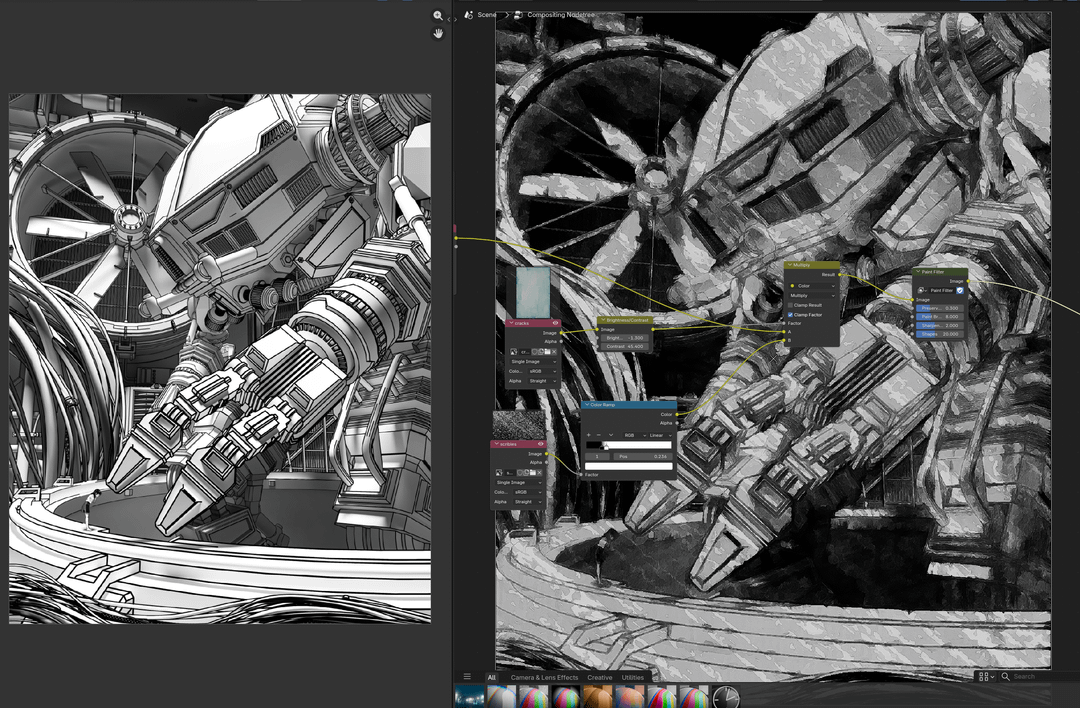Viewport: 1080px width, 708px height.
Task: Open the Multiply blend mode dropdown
Action: [x=813, y=295]
